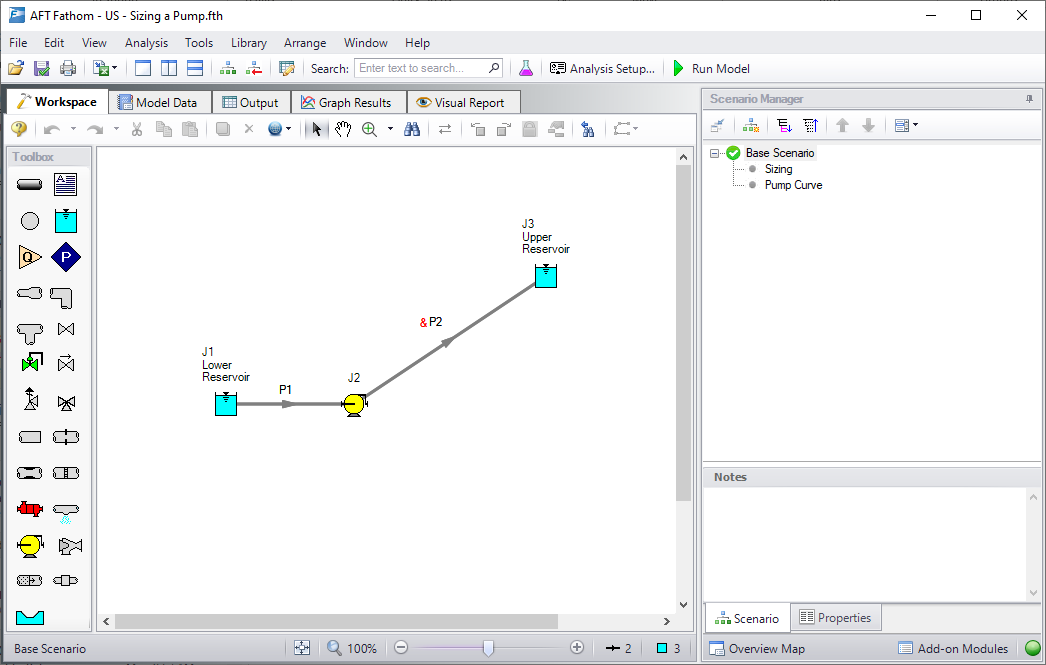The width and height of the screenshot is (1046, 665).
Task: Open the Analysis menu
Action: pos(146,43)
